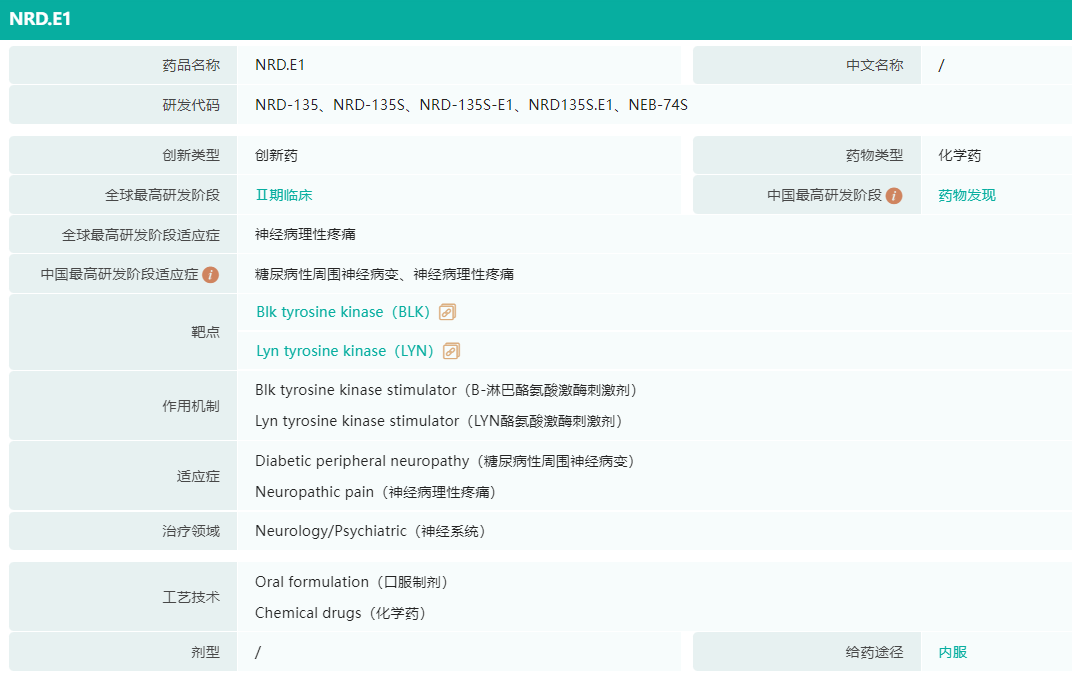Open the 药物发现 stage link
The image size is (1072, 677).
[966, 195]
